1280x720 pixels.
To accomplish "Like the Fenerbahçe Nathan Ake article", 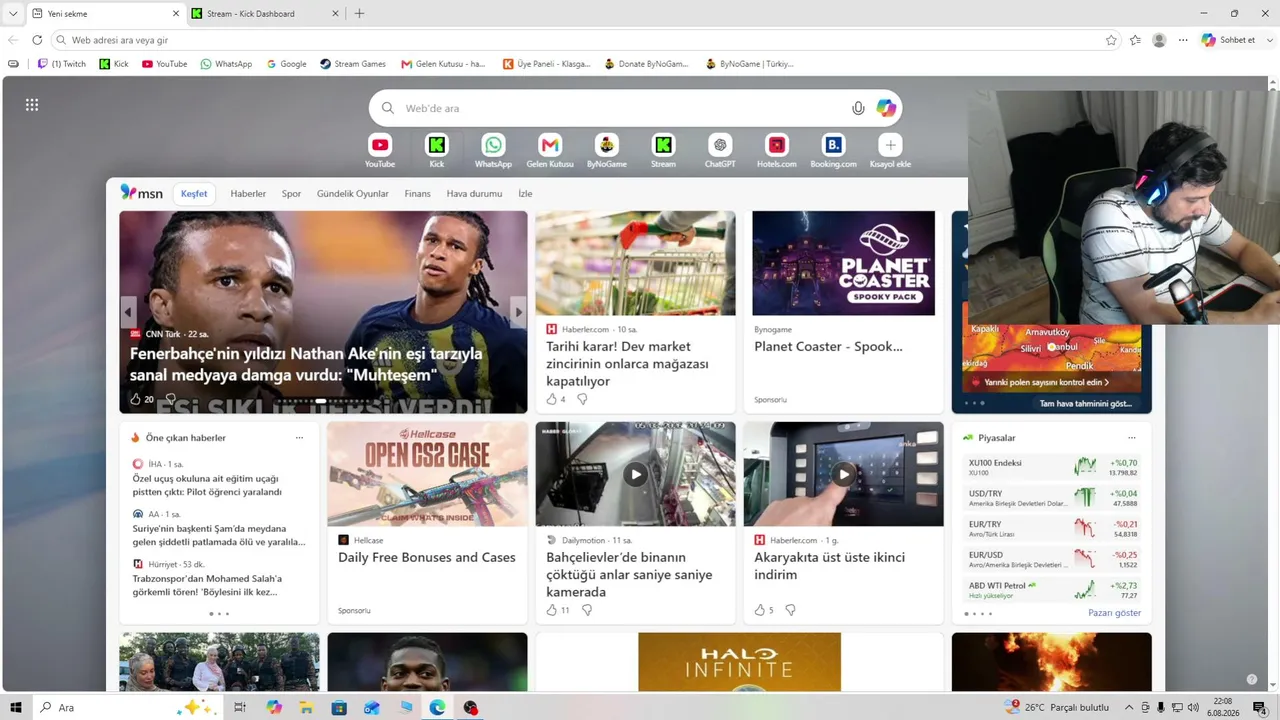I will pos(136,399).
